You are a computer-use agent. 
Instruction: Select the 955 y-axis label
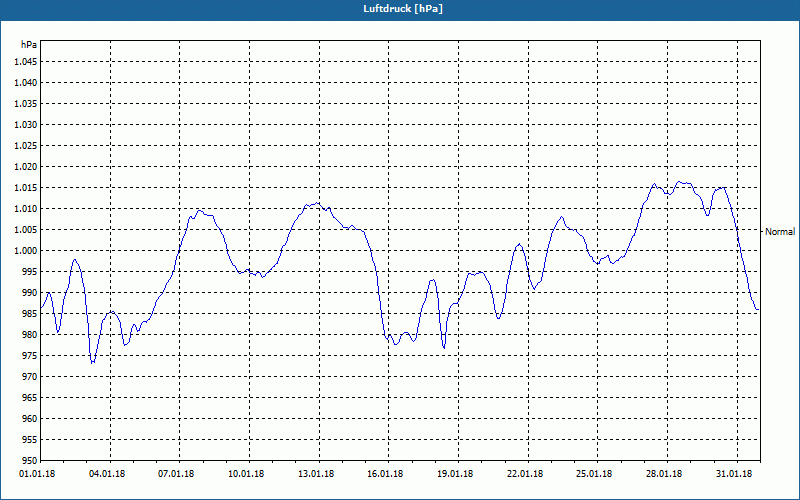pyautogui.click(x=30, y=439)
